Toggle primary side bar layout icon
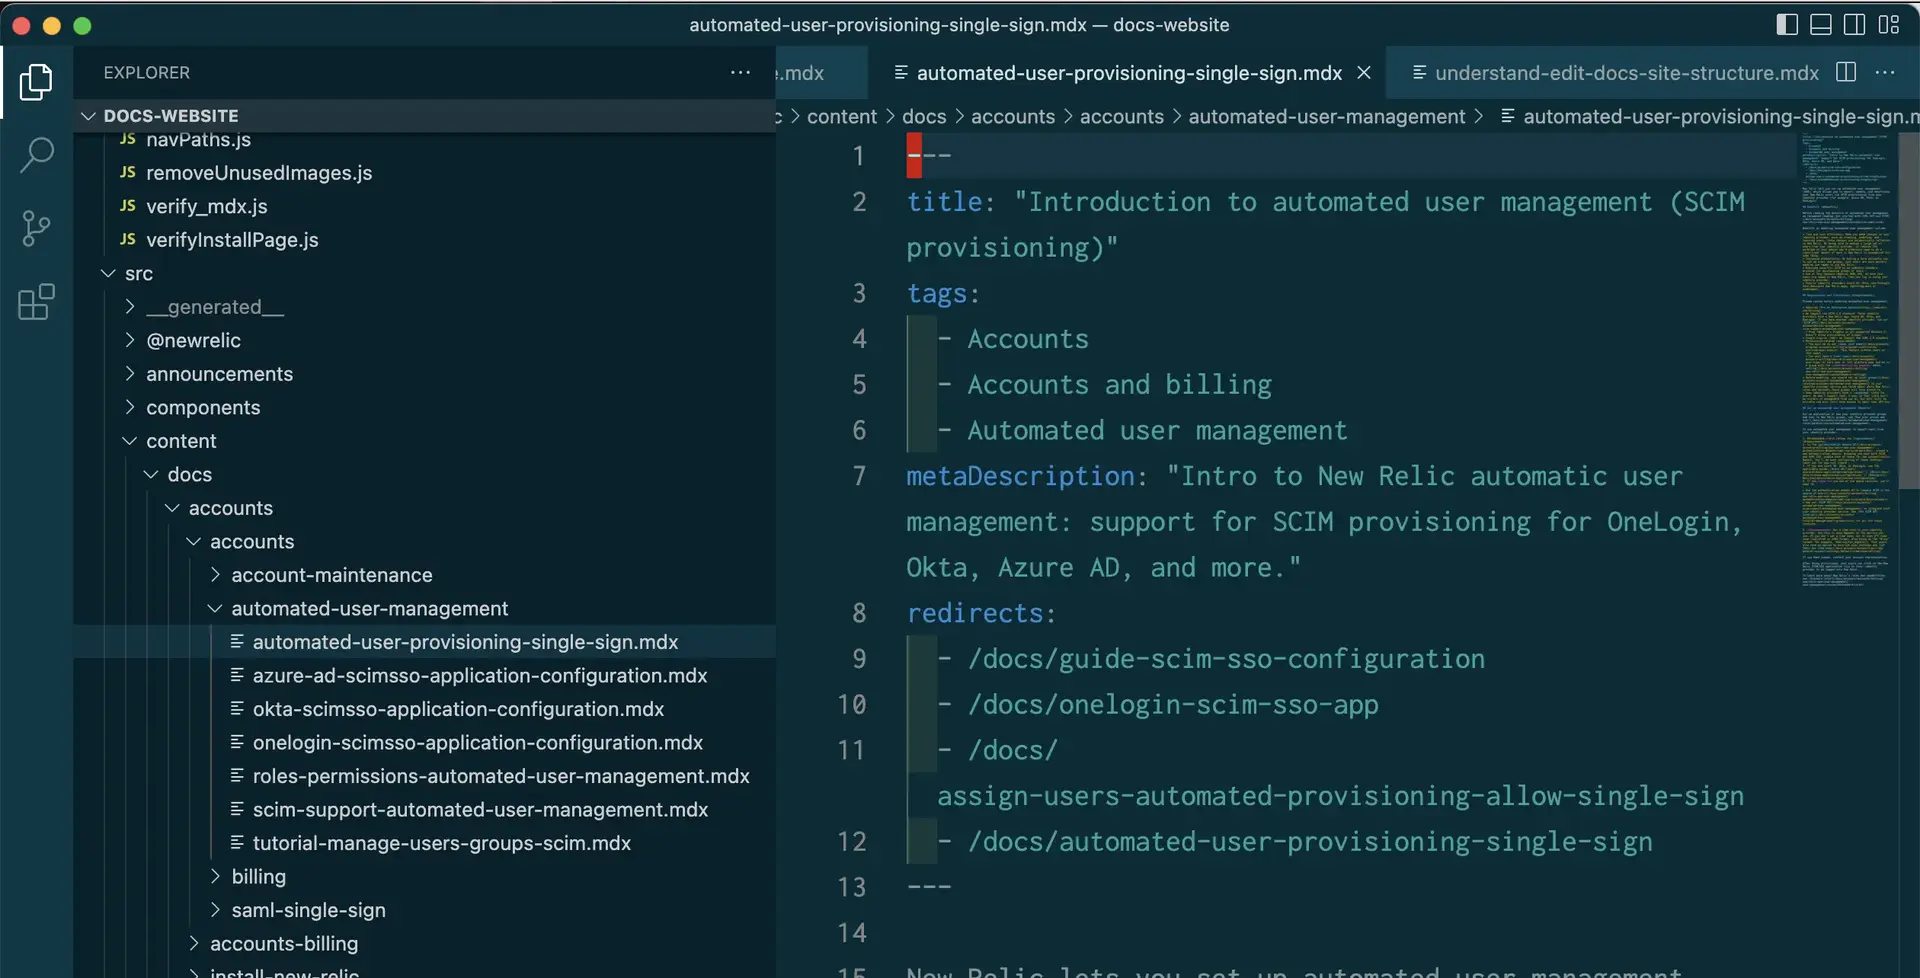Viewport: 1920px width, 978px height. pos(1787,25)
